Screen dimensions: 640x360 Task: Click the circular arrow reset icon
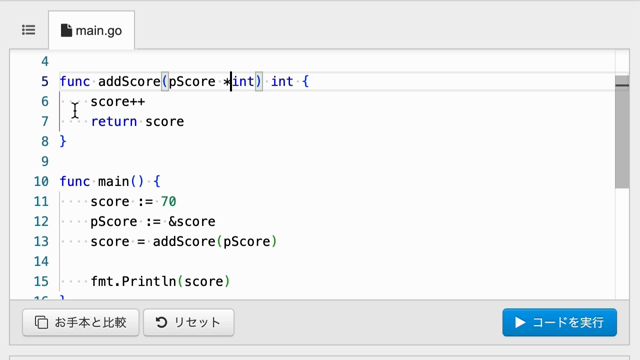pos(161,322)
